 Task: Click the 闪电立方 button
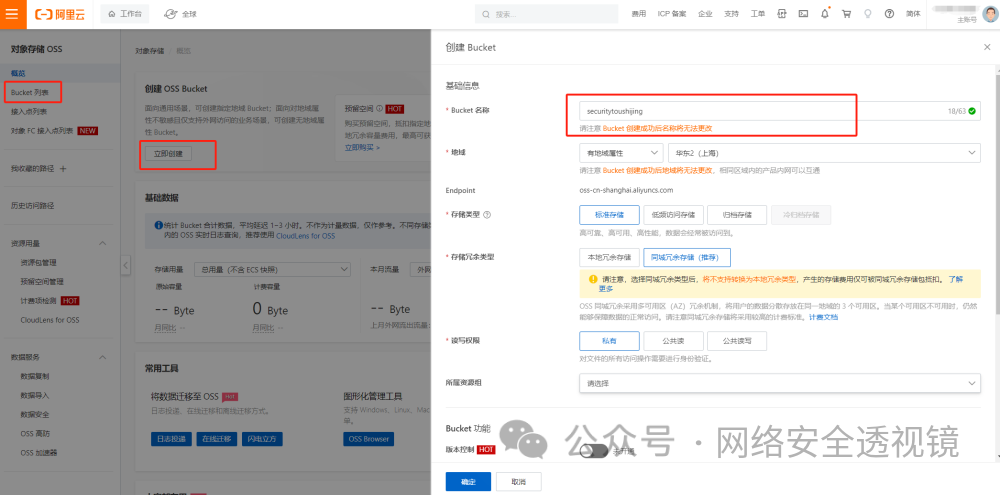click(x=263, y=439)
